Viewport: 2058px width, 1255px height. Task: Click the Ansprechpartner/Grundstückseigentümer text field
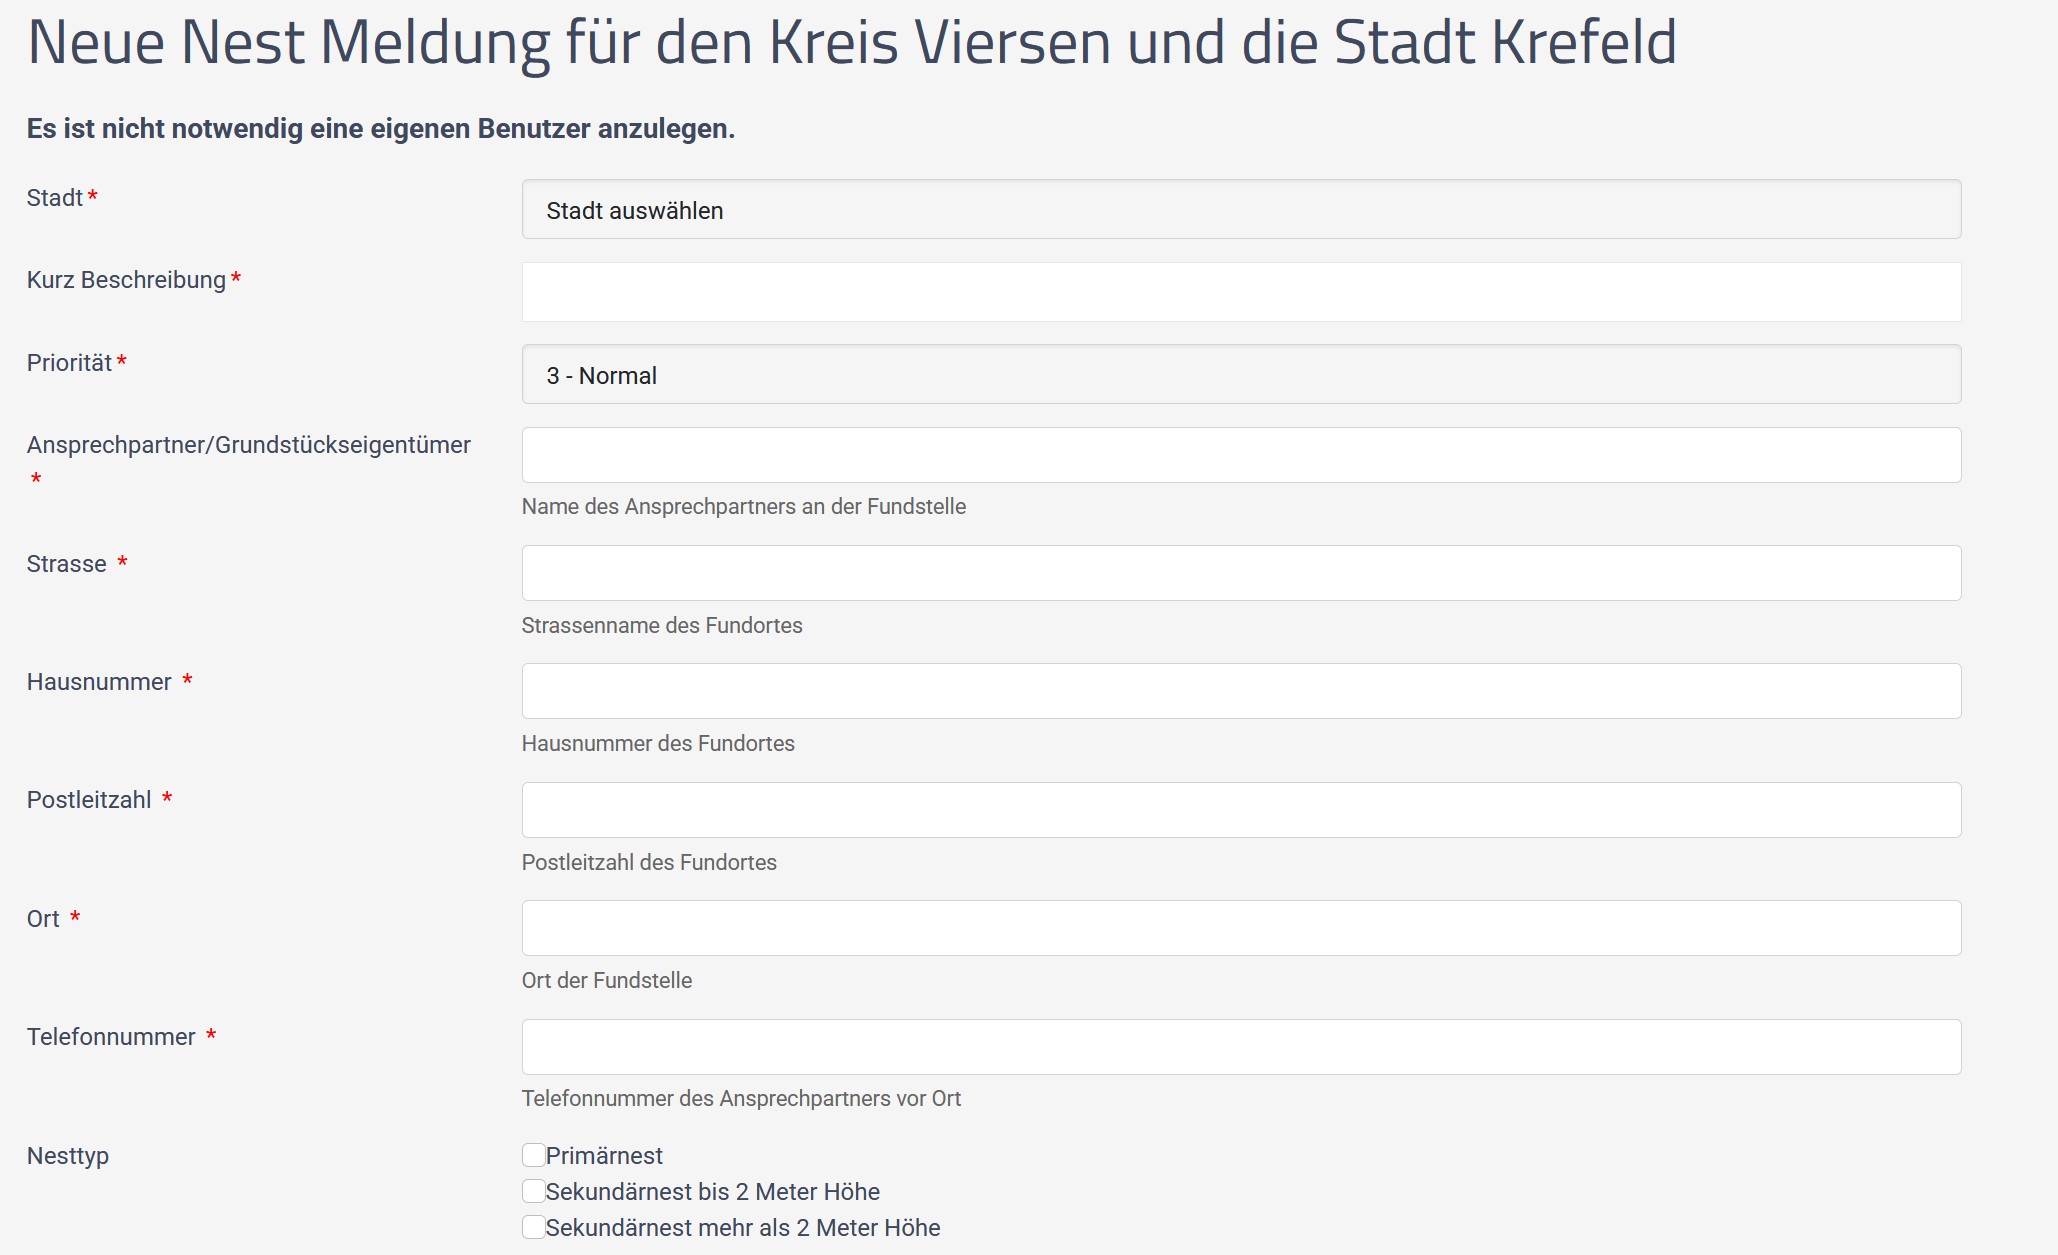(1241, 455)
